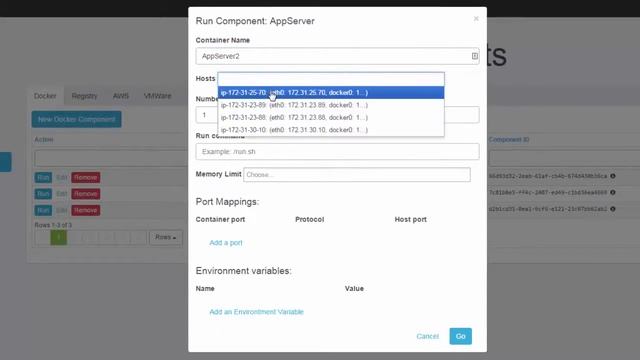Screen dimensions: 640x360
Task: Click the Add a port link
Action: click(x=226, y=243)
